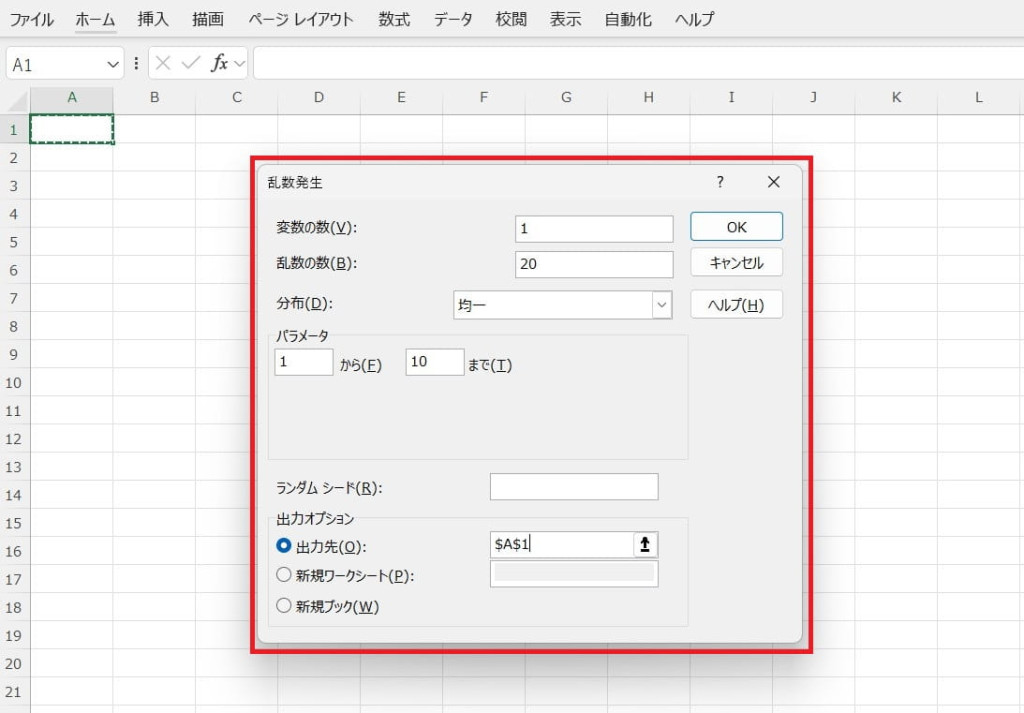The height and width of the screenshot is (713, 1024).
Task: Click the ランダム シード input field
Action: pyautogui.click(x=574, y=487)
